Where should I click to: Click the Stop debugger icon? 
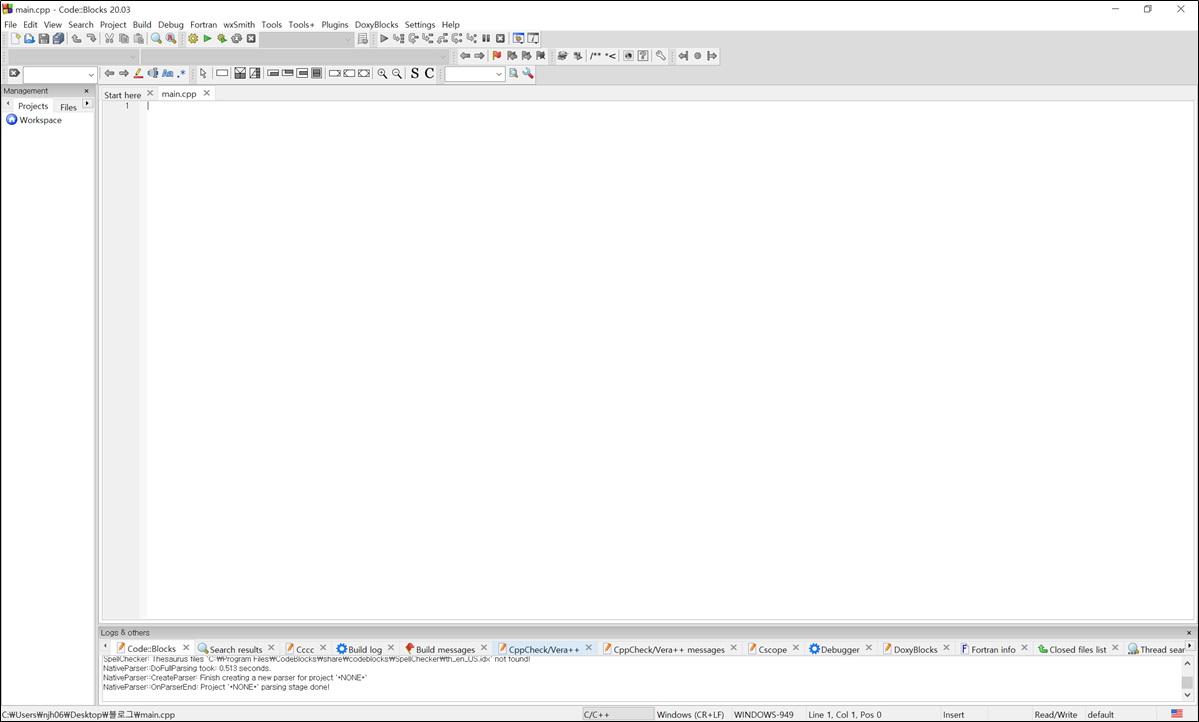[500, 38]
